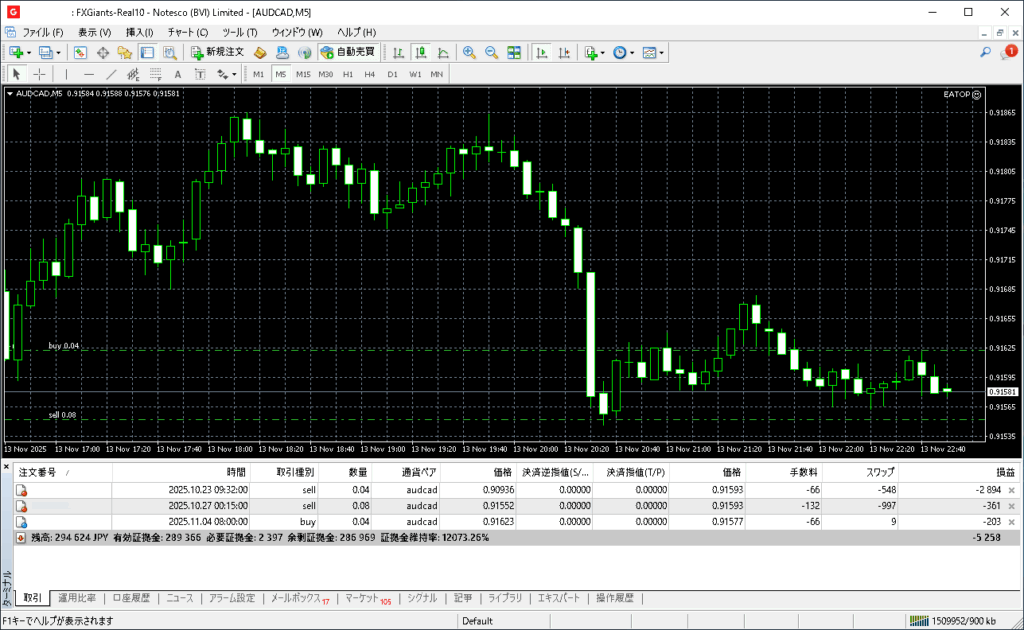The image size is (1024, 630).
Task: Expand the periodicity clock dropdown
Action: point(623,52)
